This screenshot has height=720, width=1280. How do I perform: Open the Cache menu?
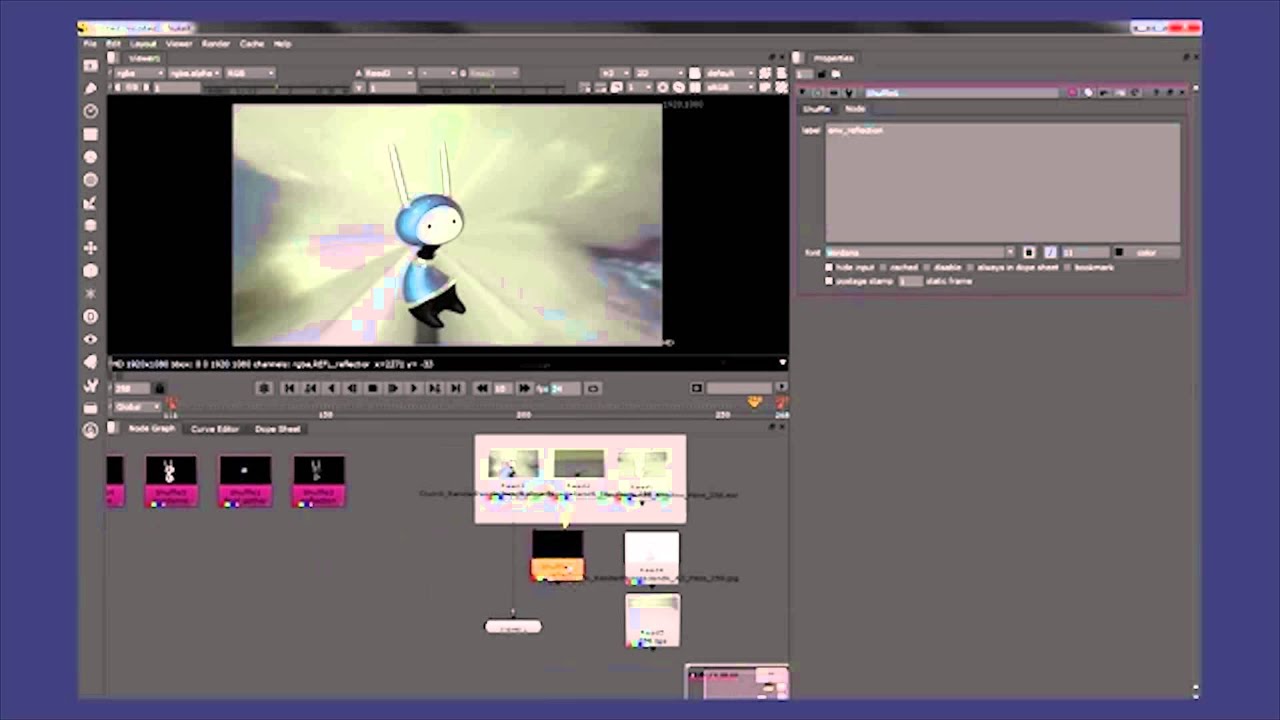252,44
